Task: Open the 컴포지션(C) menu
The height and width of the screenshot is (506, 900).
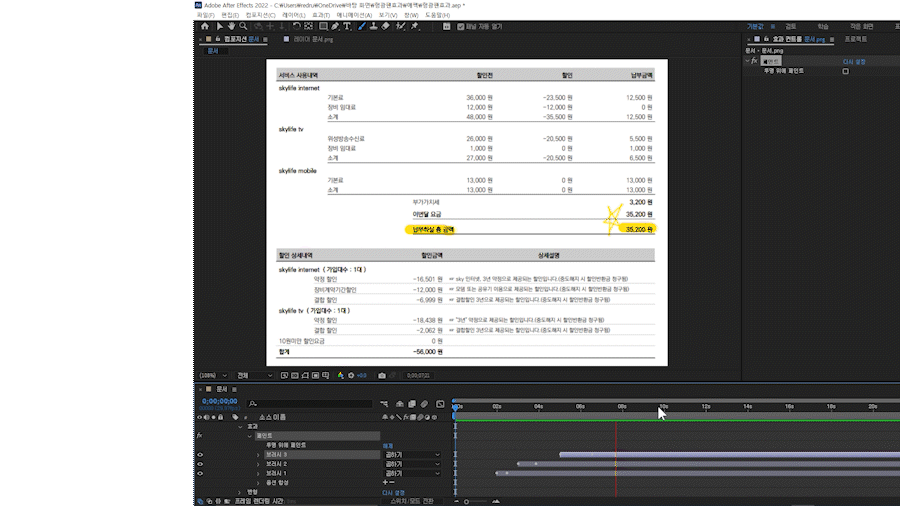Action: coord(260,15)
